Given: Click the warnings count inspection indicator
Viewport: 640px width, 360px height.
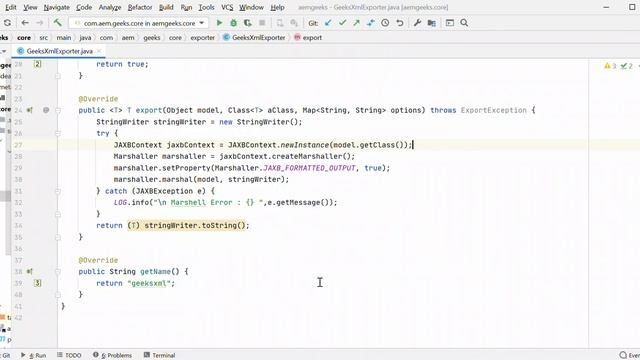Looking at the screenshot, I should pyautogui.click(x=610, y=66).
